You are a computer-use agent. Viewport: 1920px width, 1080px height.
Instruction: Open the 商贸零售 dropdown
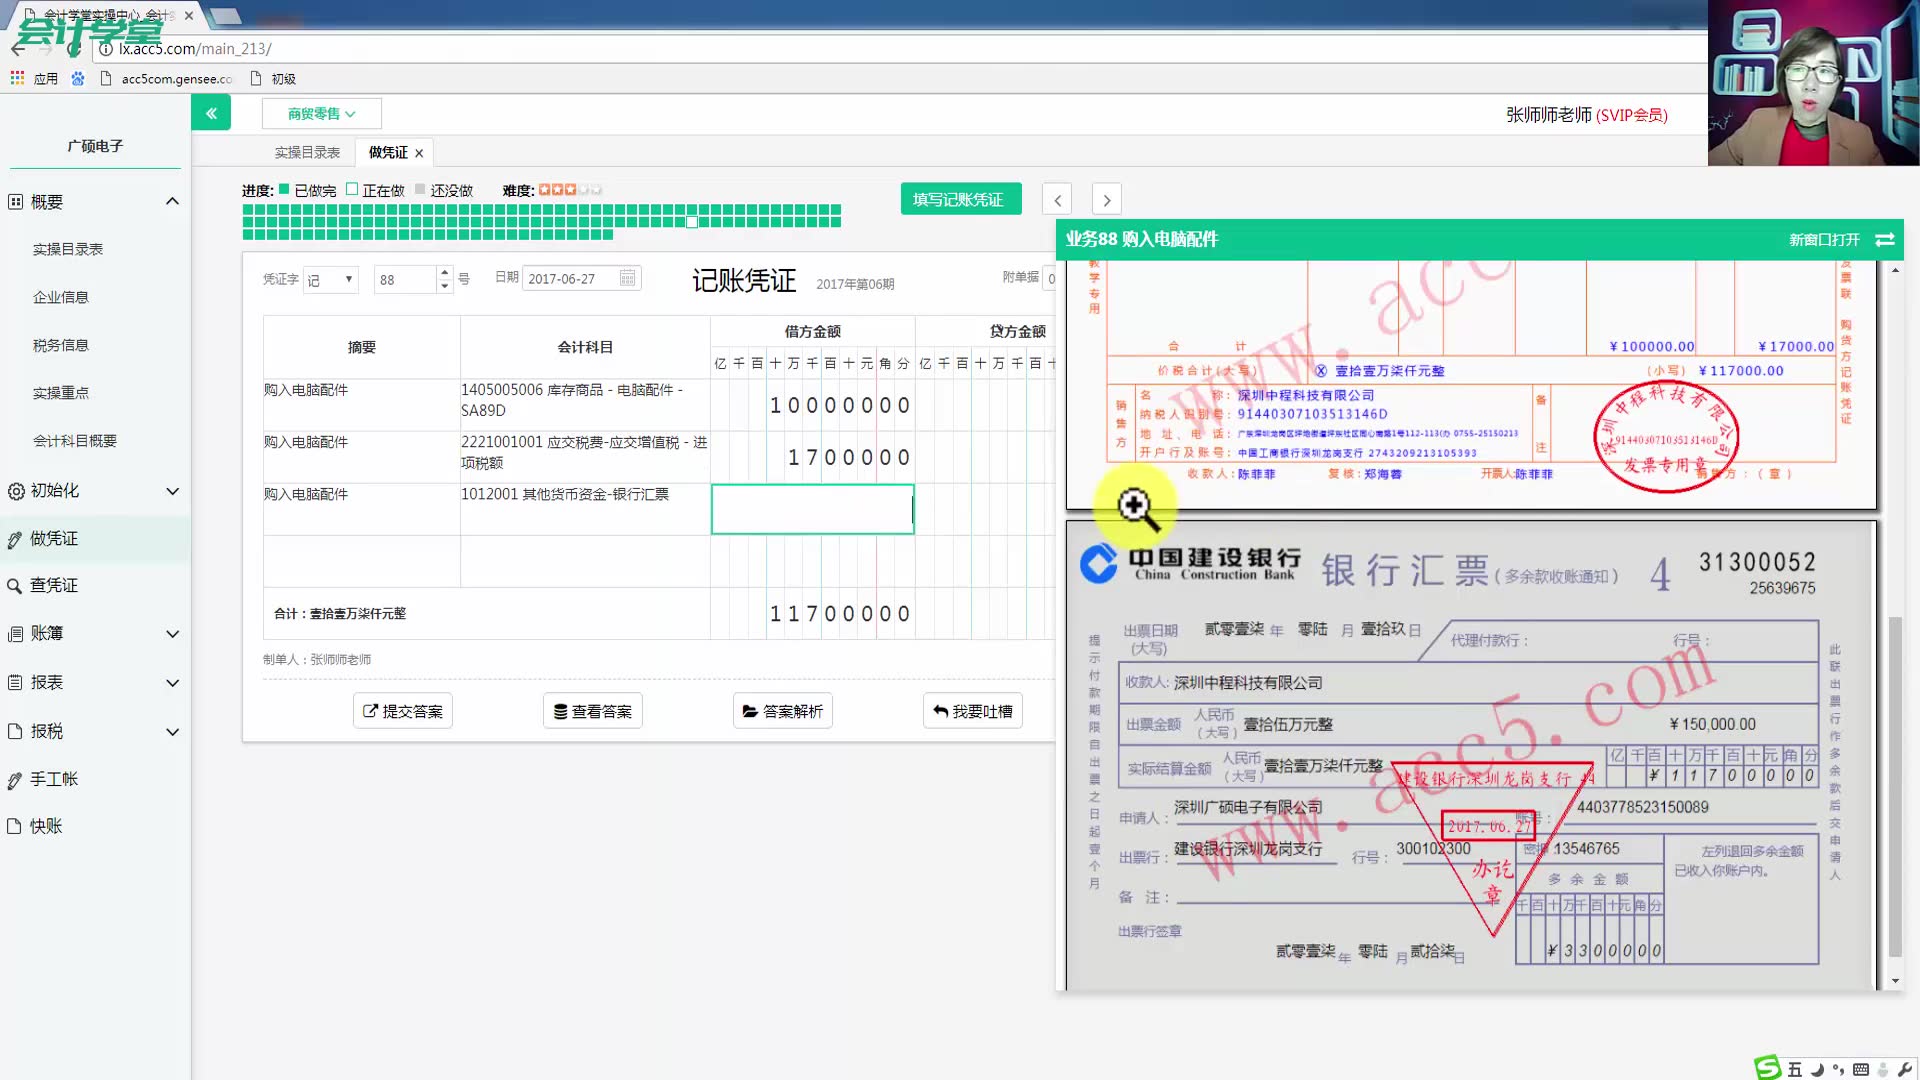click(321, 113)
